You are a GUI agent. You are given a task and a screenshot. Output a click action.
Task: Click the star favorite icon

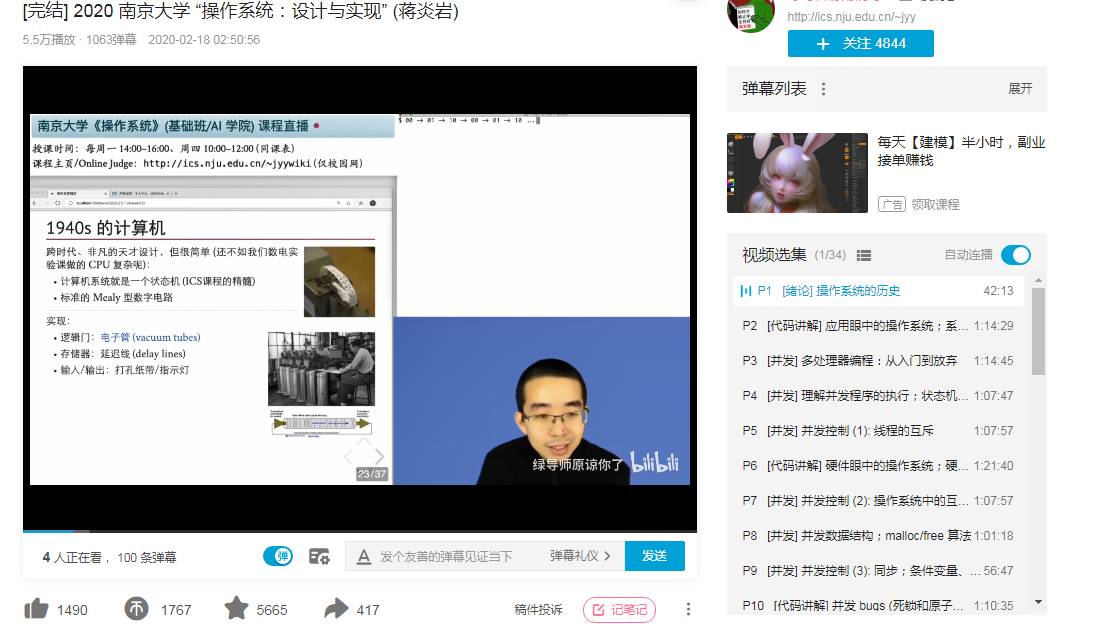pos(236,608)
